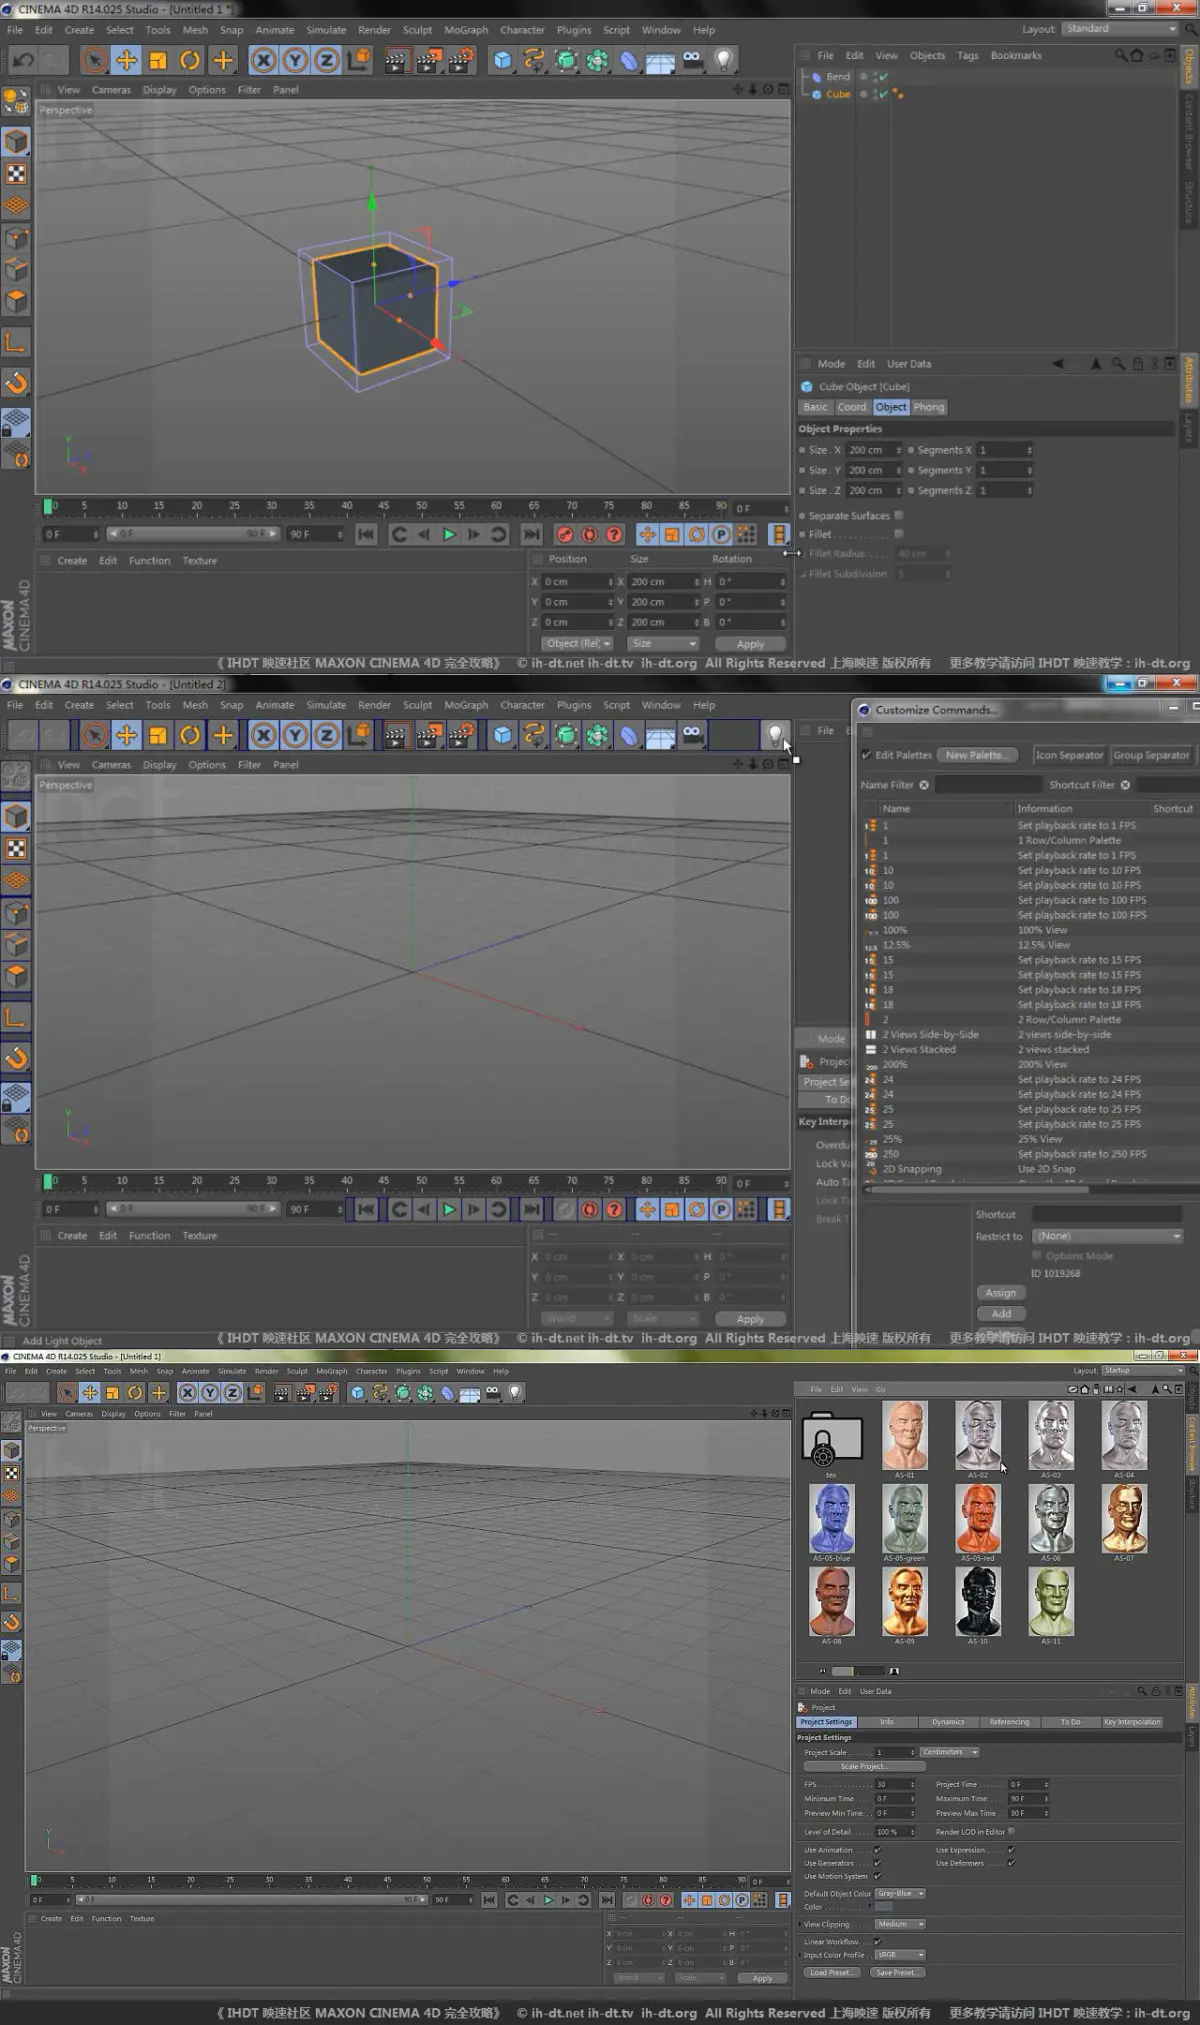Play the animation forward in Cube scene window
The image size is (1200, 2025).
point(449,535)
